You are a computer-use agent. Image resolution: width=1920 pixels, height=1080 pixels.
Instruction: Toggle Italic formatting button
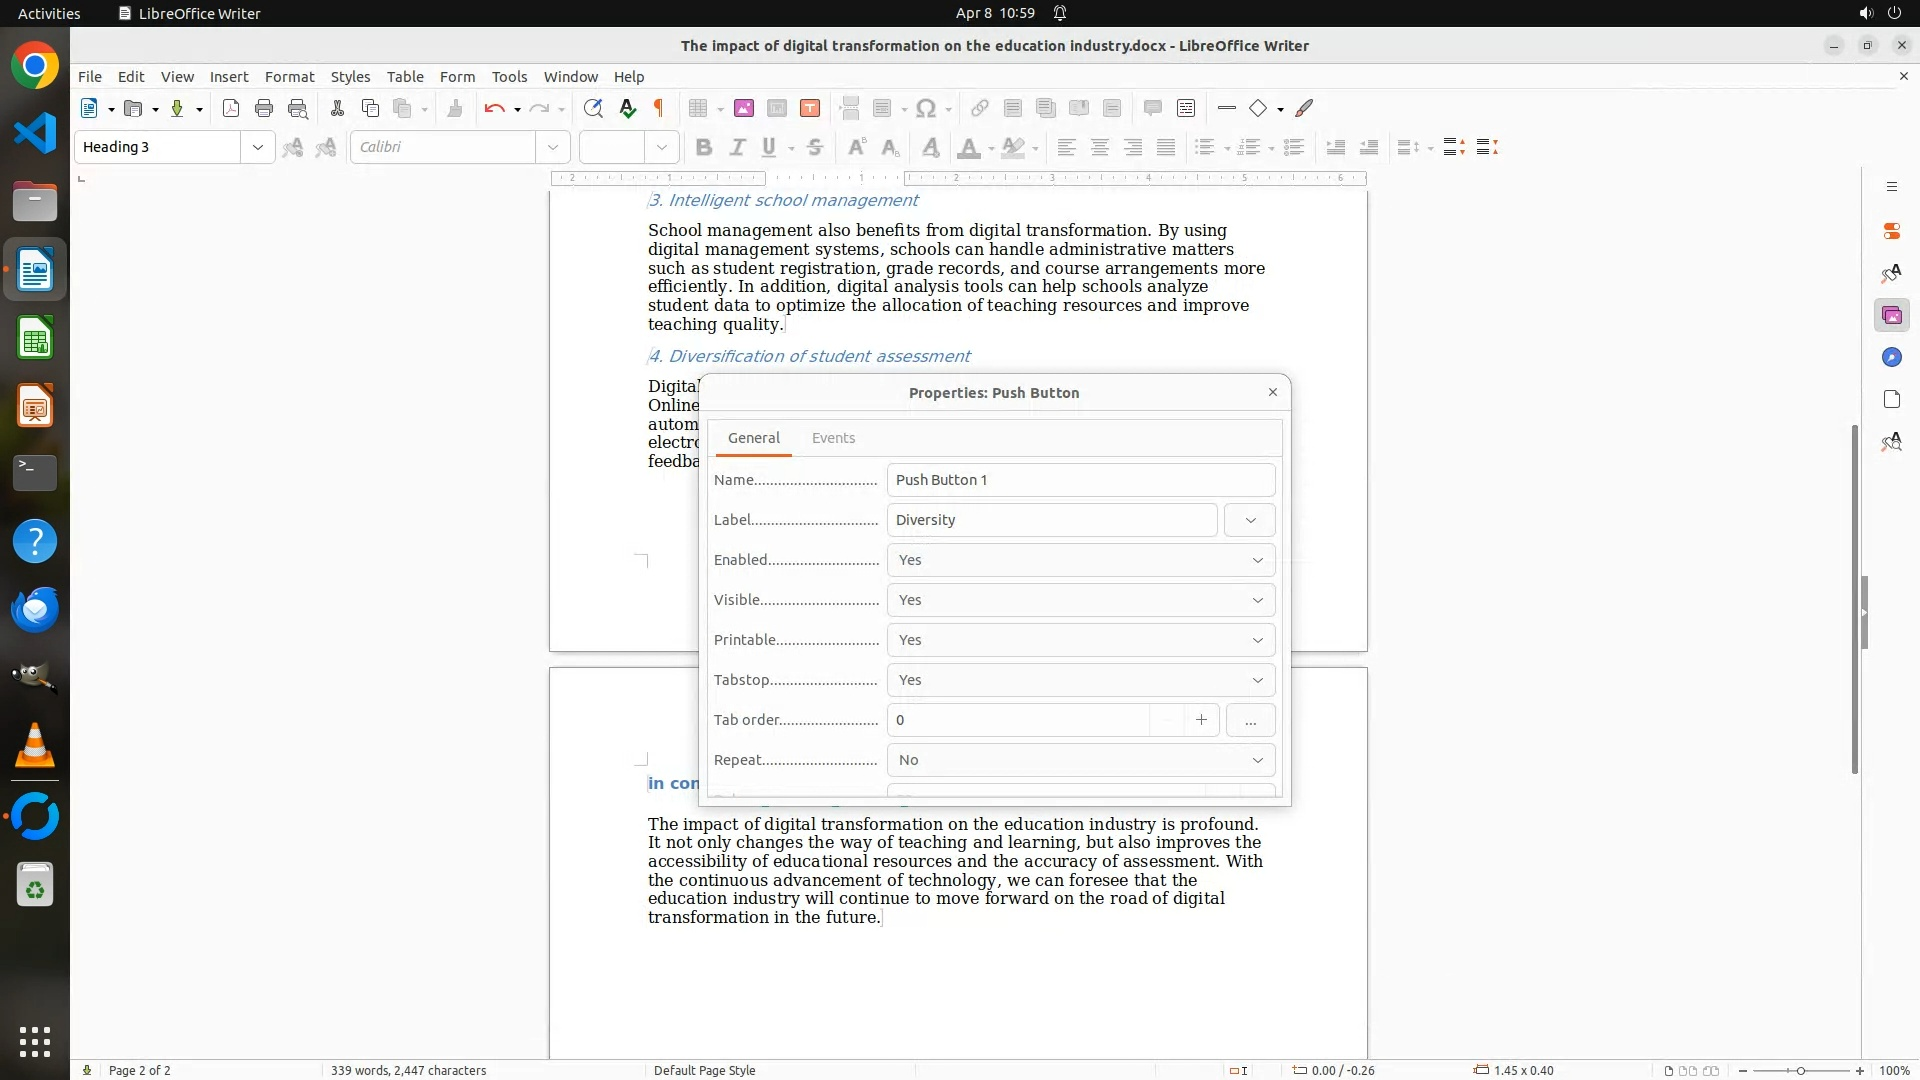[737, 147]
